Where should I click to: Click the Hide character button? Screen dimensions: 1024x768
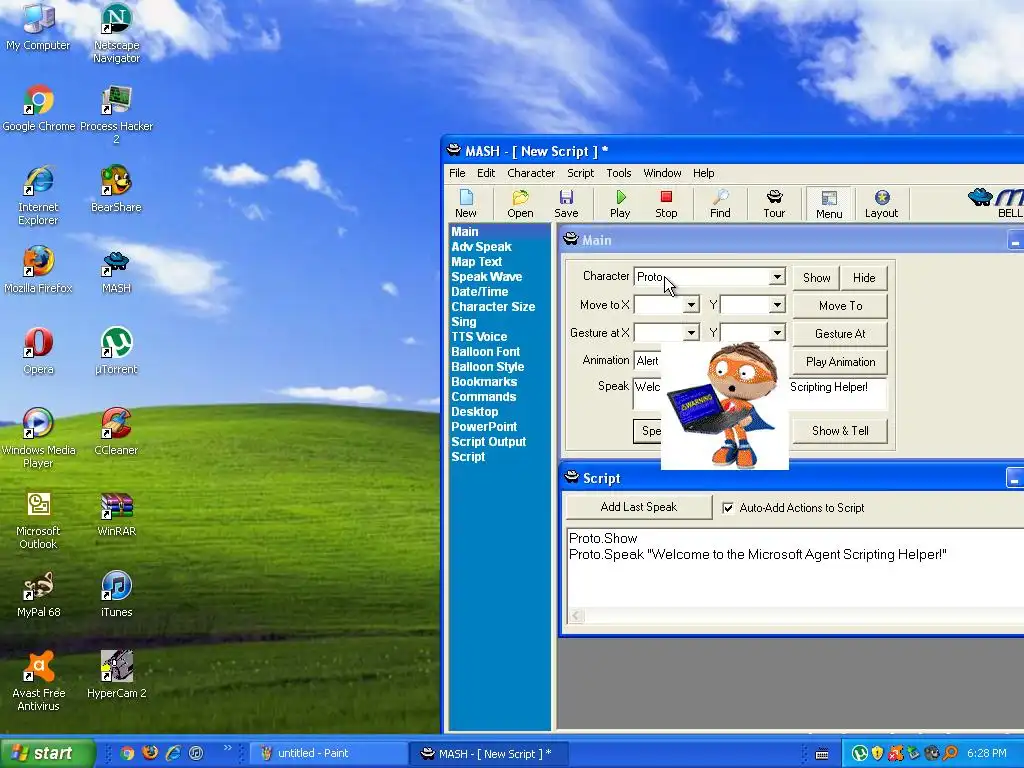point(863,278)
